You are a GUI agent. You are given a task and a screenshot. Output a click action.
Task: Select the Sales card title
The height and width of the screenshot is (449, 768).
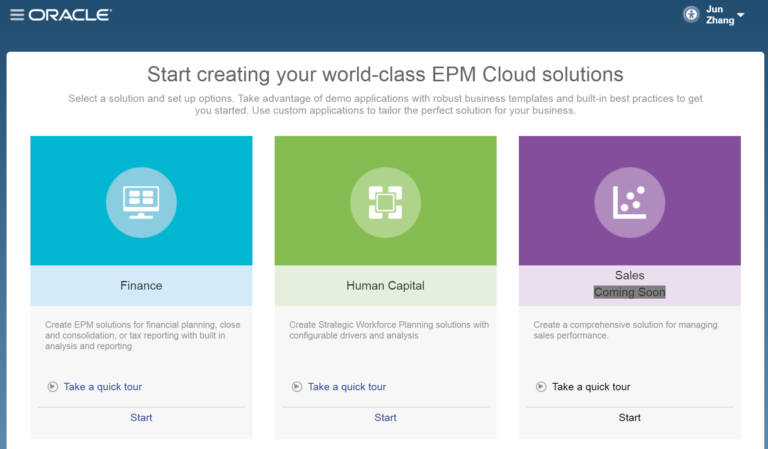point(629,275)
